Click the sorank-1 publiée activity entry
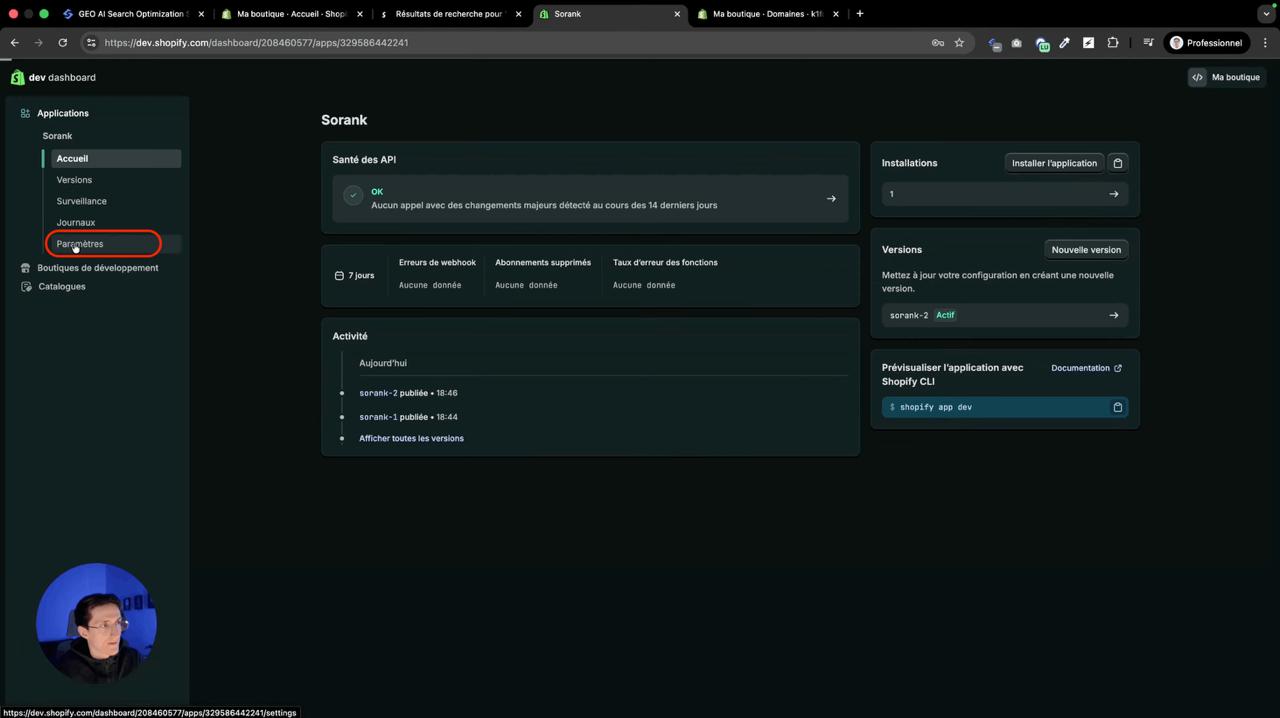The width and height of the screenshot is (1280, 718). coord(408,417)
